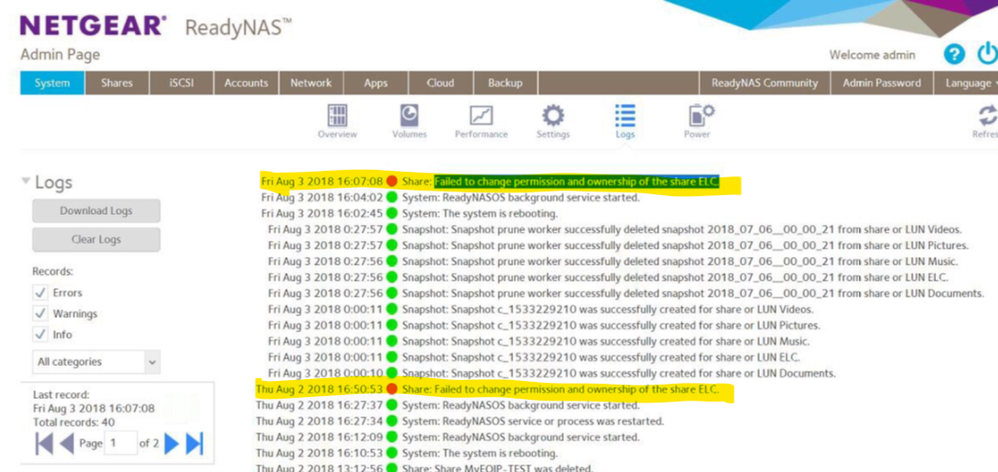This screenshot has height=472, width=998.
Task: Switch to the Apps tab
Action: tap(376, 83)
